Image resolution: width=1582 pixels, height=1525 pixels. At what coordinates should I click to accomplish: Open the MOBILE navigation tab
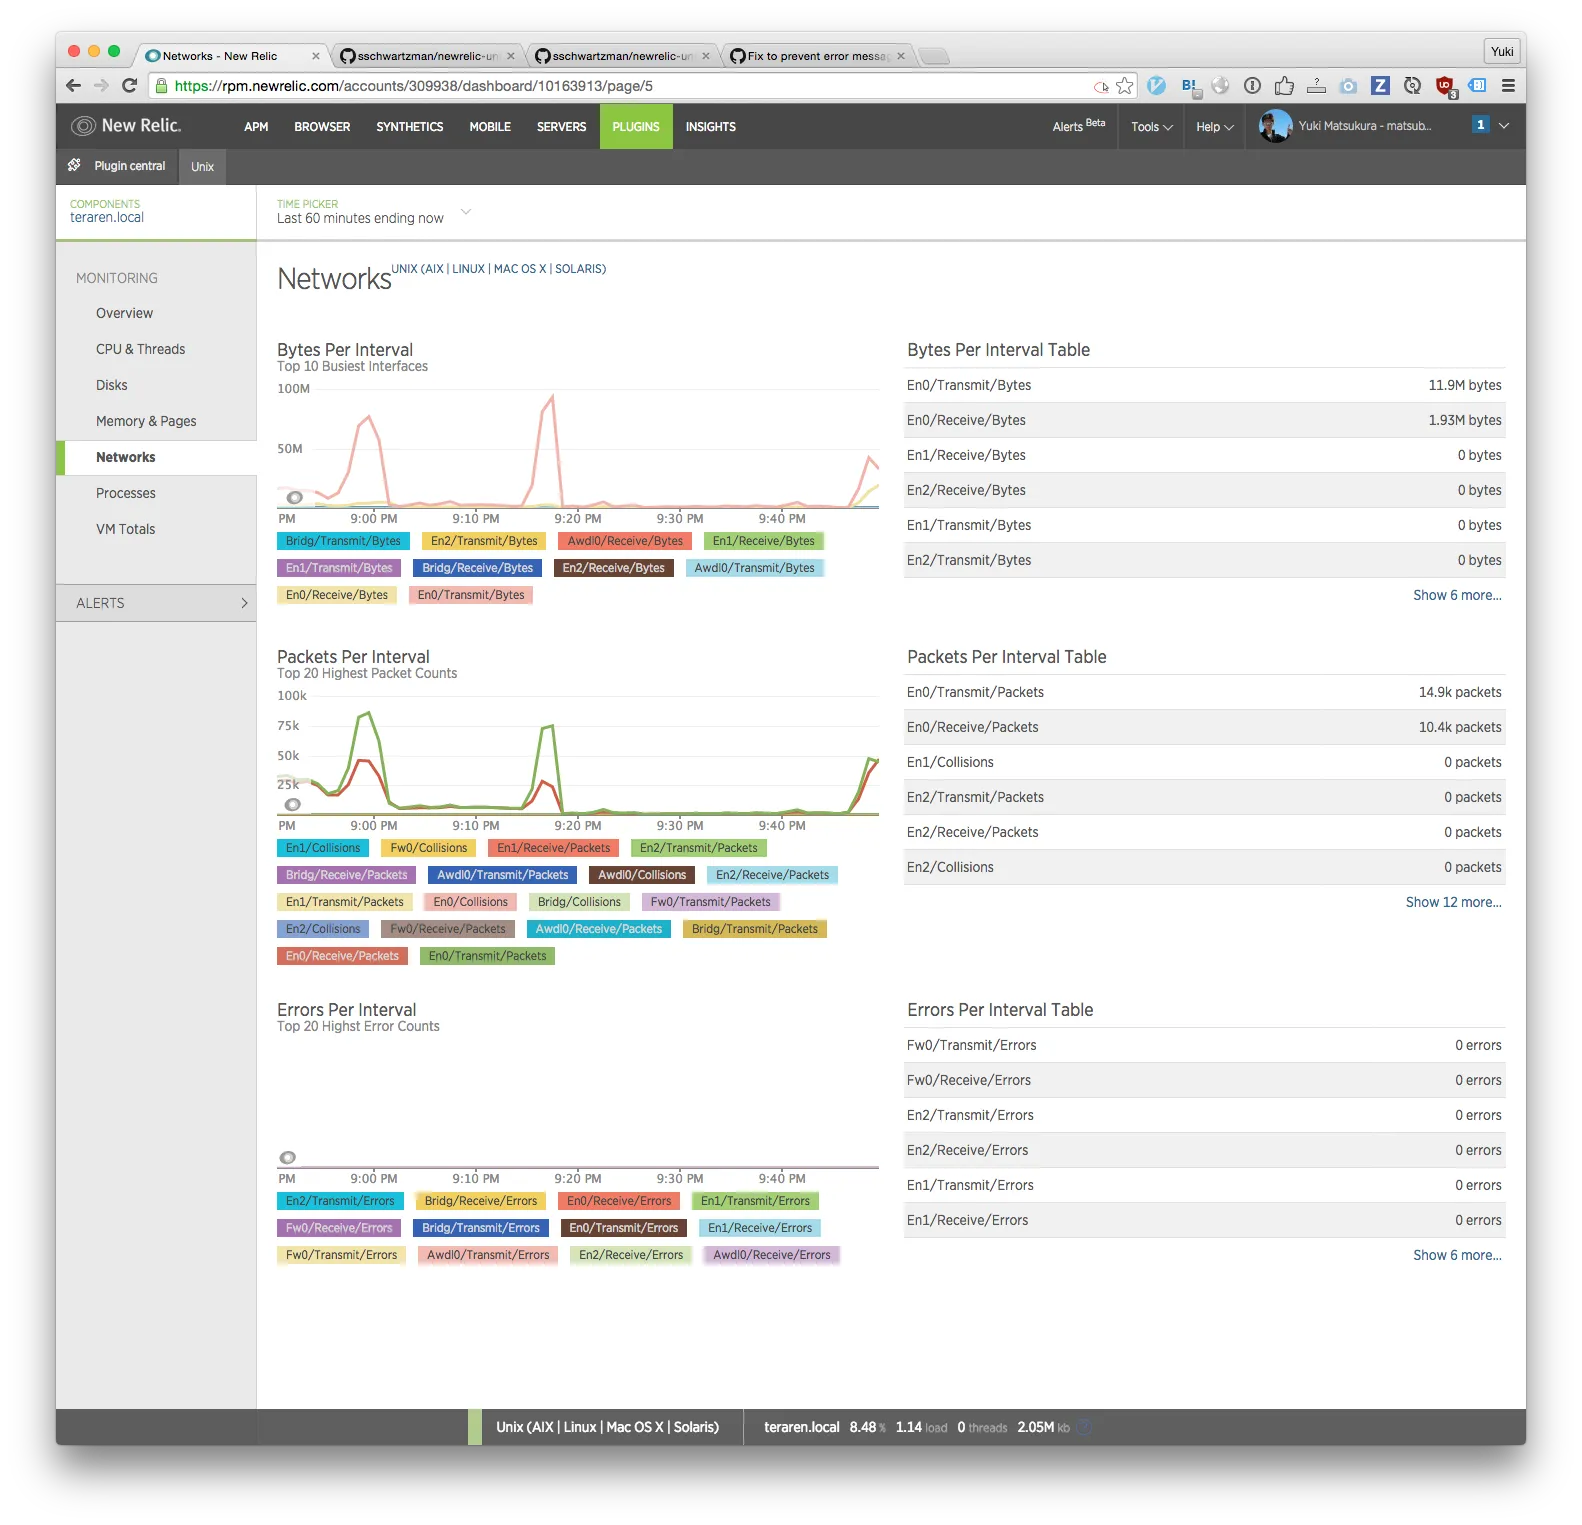[490, 127]
